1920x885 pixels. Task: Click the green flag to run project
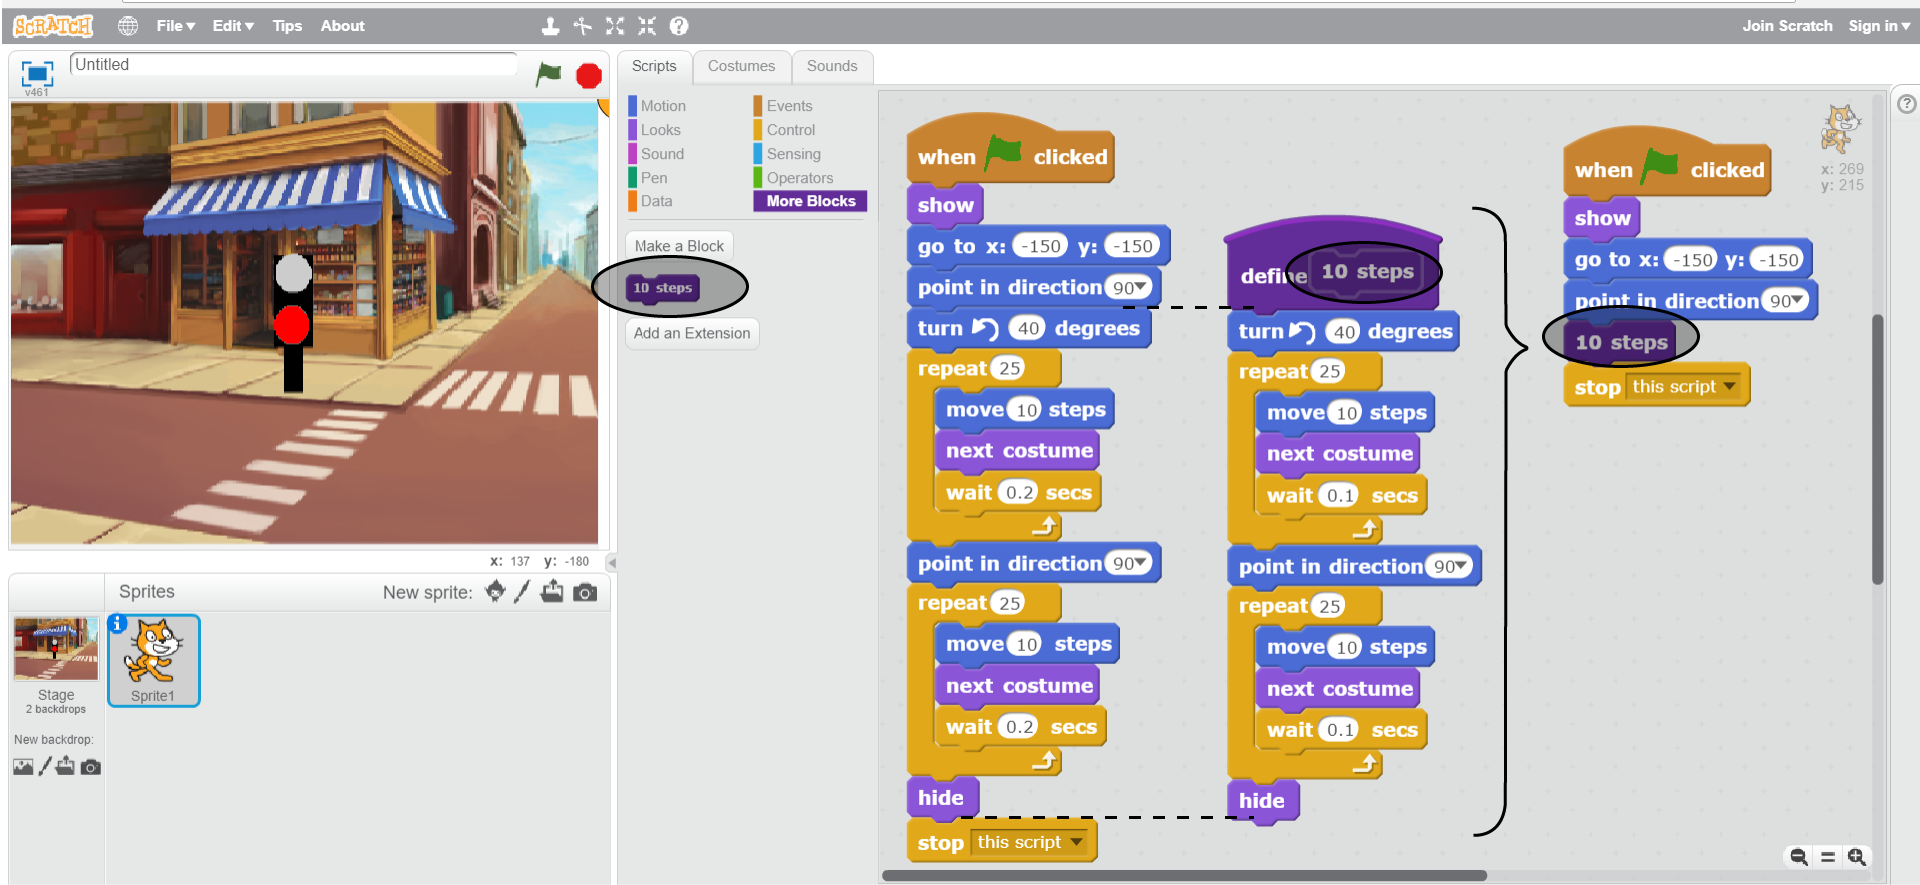(x=548, y=74)
